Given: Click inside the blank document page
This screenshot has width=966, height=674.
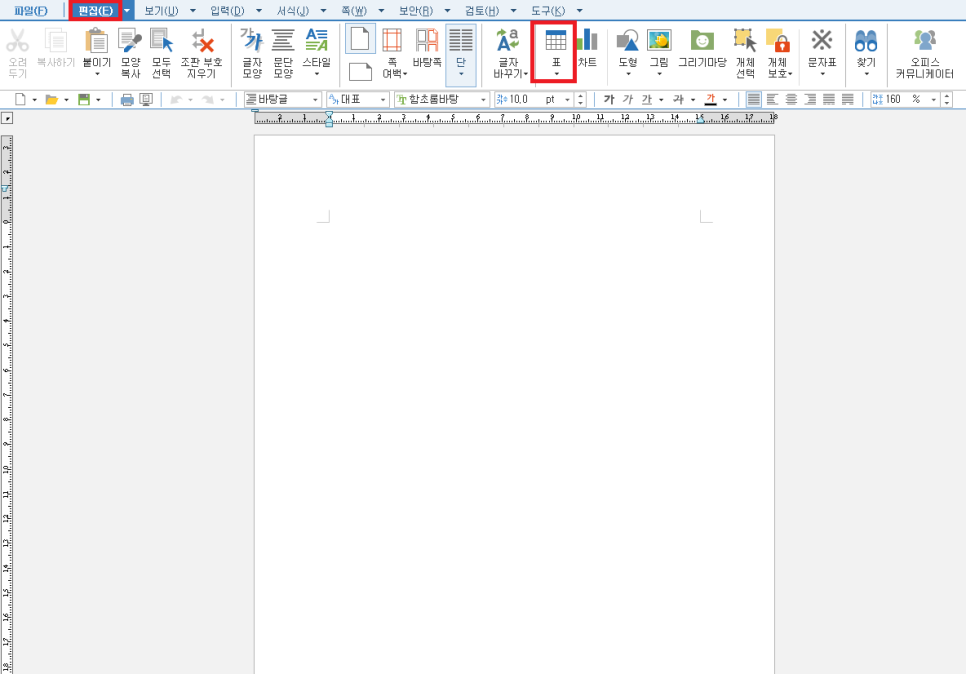Looking at the screenshot, I should [x=514, y=404].
